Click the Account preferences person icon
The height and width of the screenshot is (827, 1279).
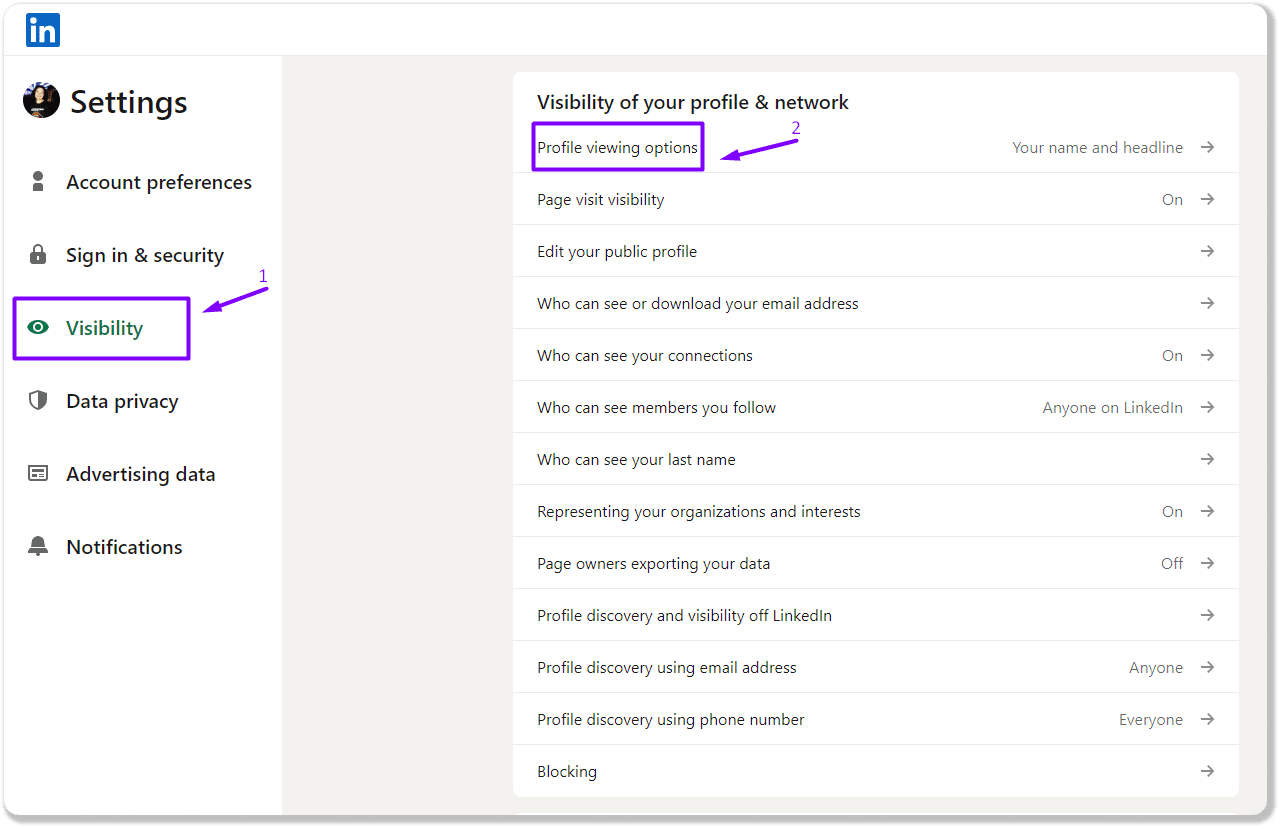point(38,181)
